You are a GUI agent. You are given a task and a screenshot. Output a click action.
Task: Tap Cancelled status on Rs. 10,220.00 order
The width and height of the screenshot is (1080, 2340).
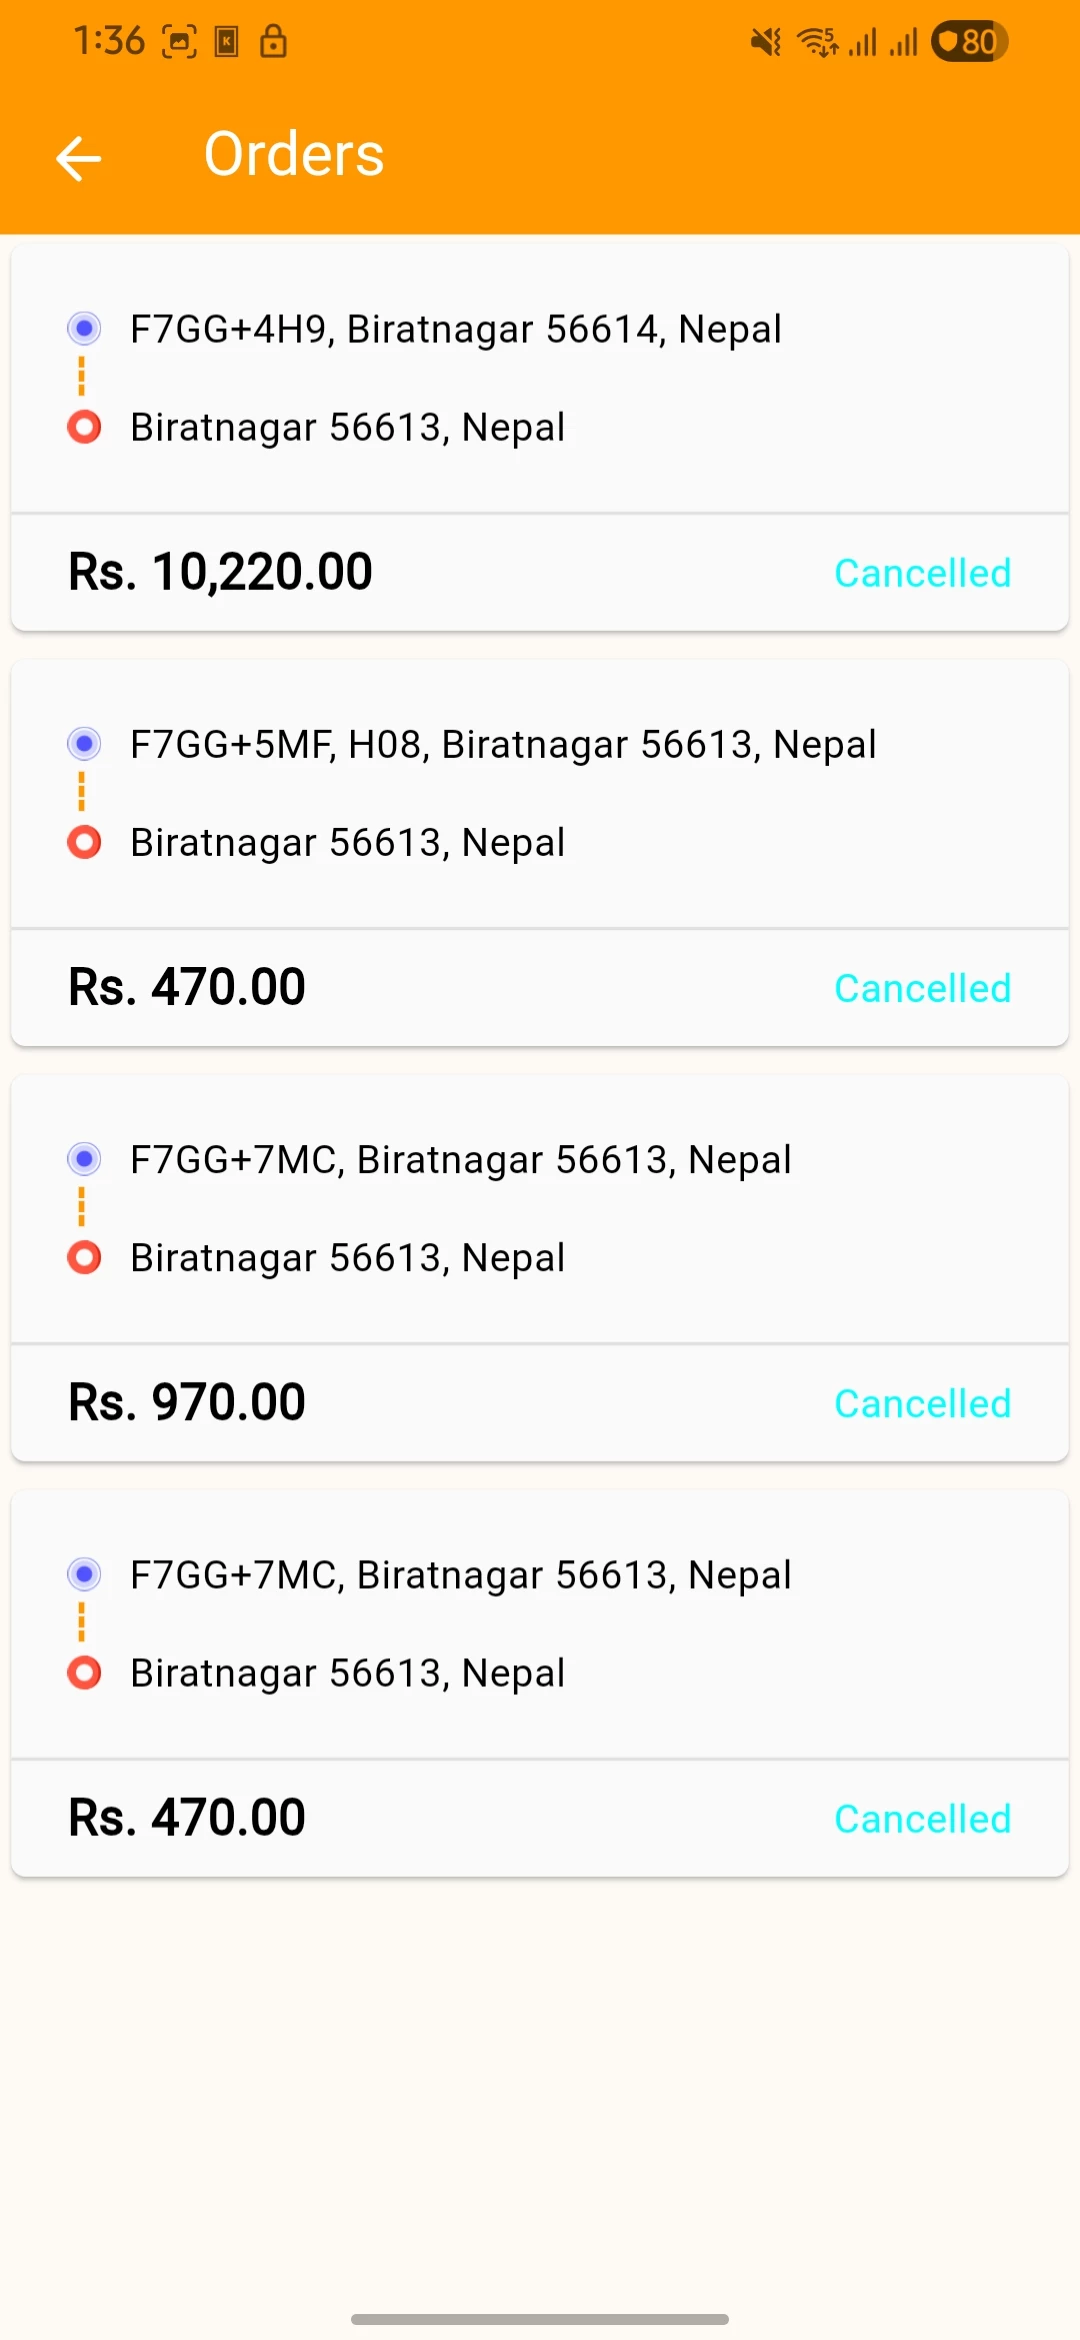tap(922, 573)
